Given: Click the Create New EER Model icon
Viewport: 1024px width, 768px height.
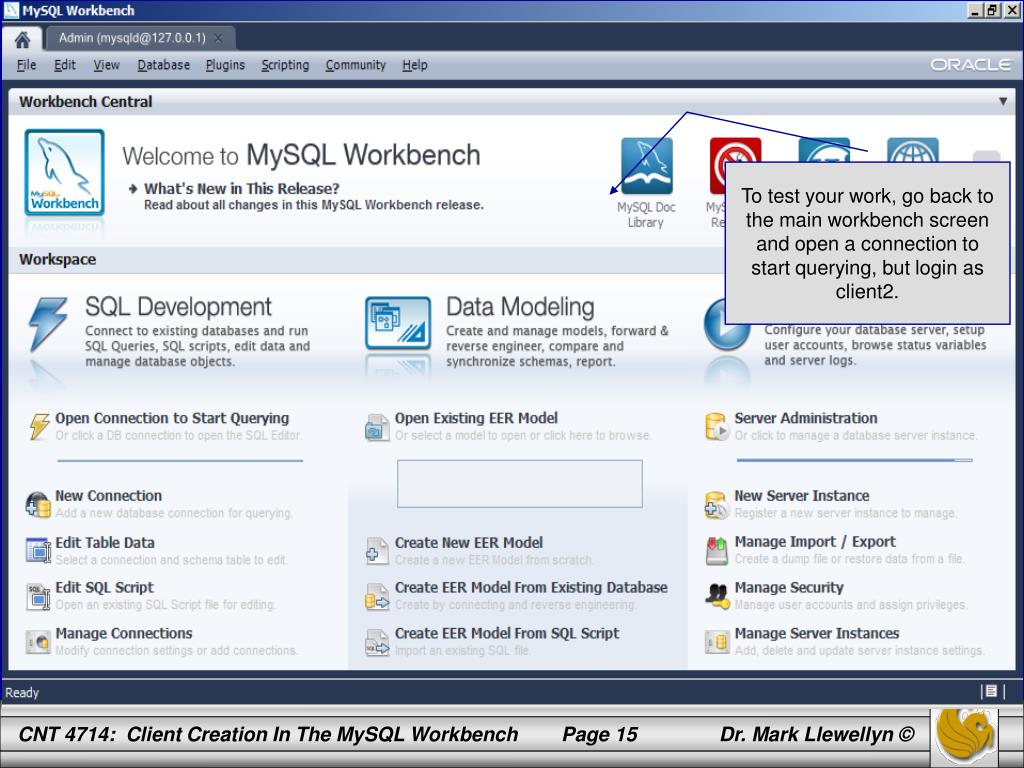Looking at the screenshot, I should 377,551.
